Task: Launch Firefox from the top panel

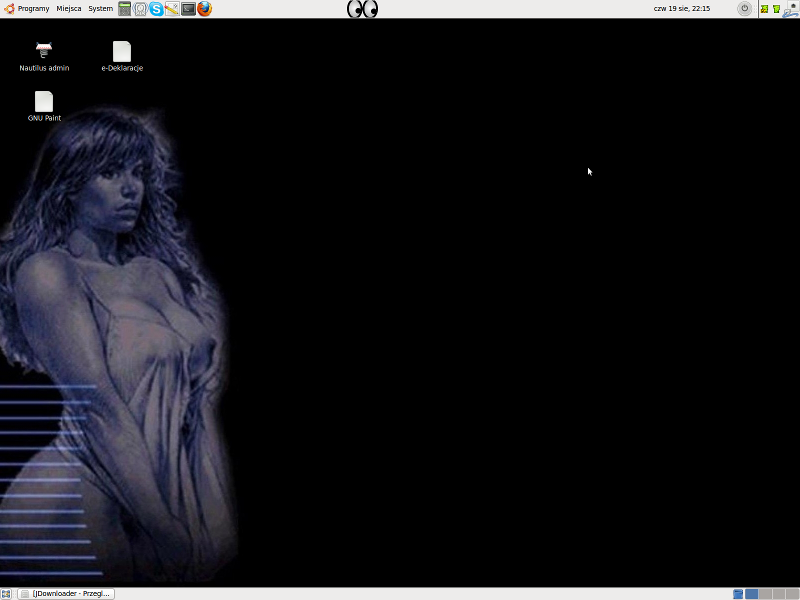Action: pyautogui.click(x=204, y=9)
